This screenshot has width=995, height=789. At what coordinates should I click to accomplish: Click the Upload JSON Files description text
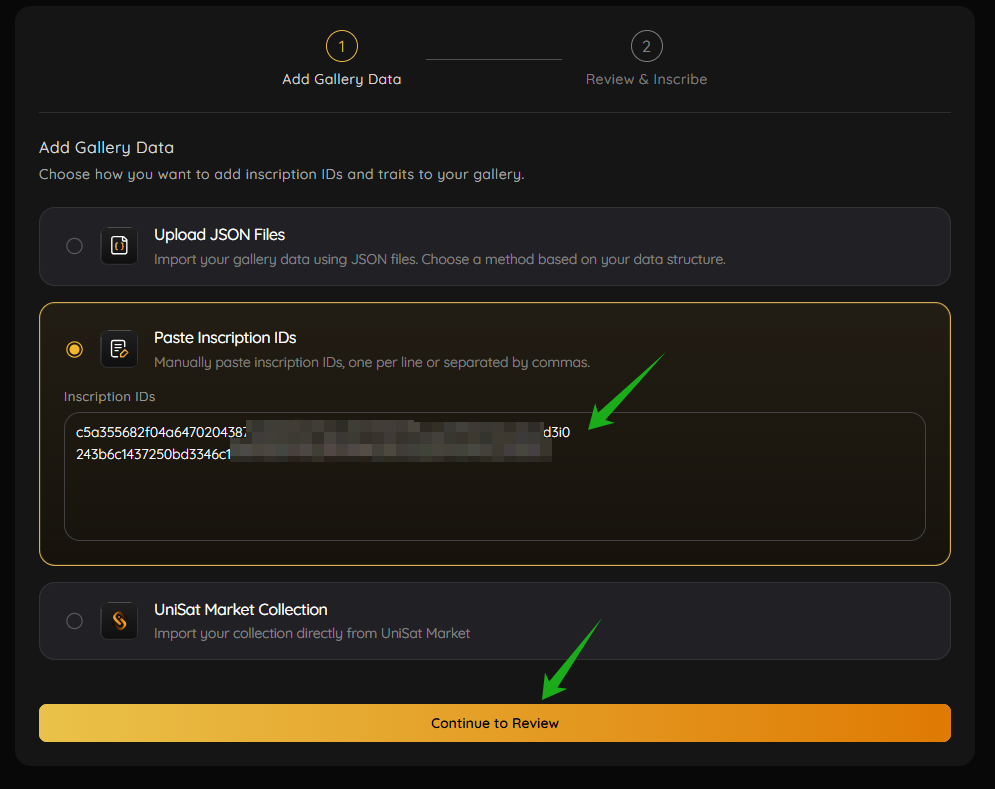[439, 259]
